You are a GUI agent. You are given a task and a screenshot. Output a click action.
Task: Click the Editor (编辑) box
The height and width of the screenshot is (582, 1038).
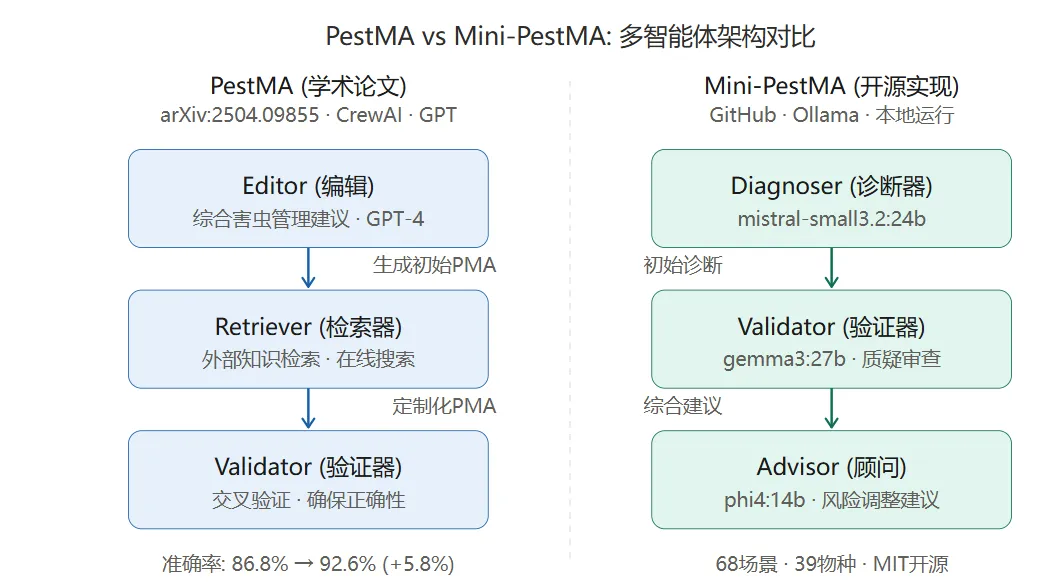pos(308,199)
